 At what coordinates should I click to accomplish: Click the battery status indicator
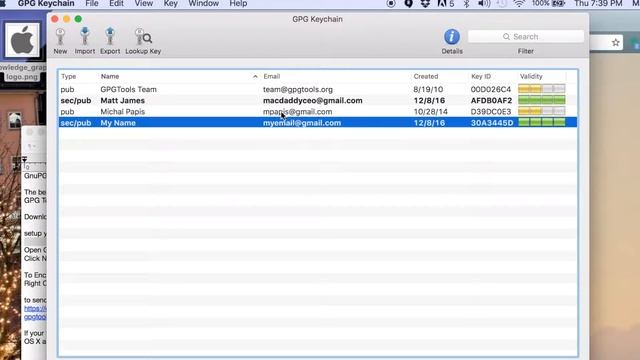(x=549, y=4)
